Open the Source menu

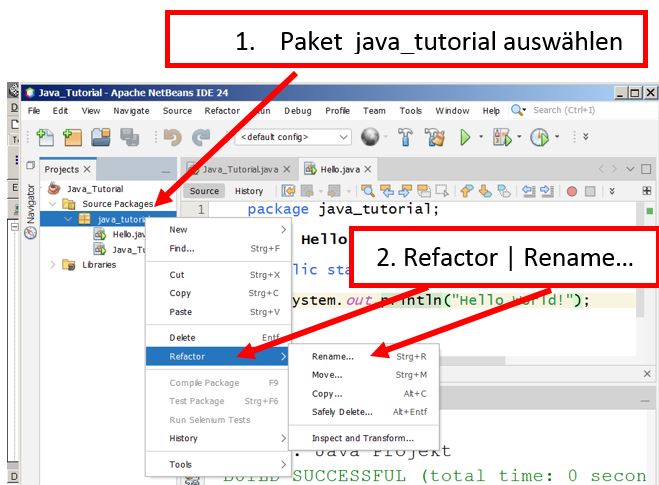[x=177, y=111]
